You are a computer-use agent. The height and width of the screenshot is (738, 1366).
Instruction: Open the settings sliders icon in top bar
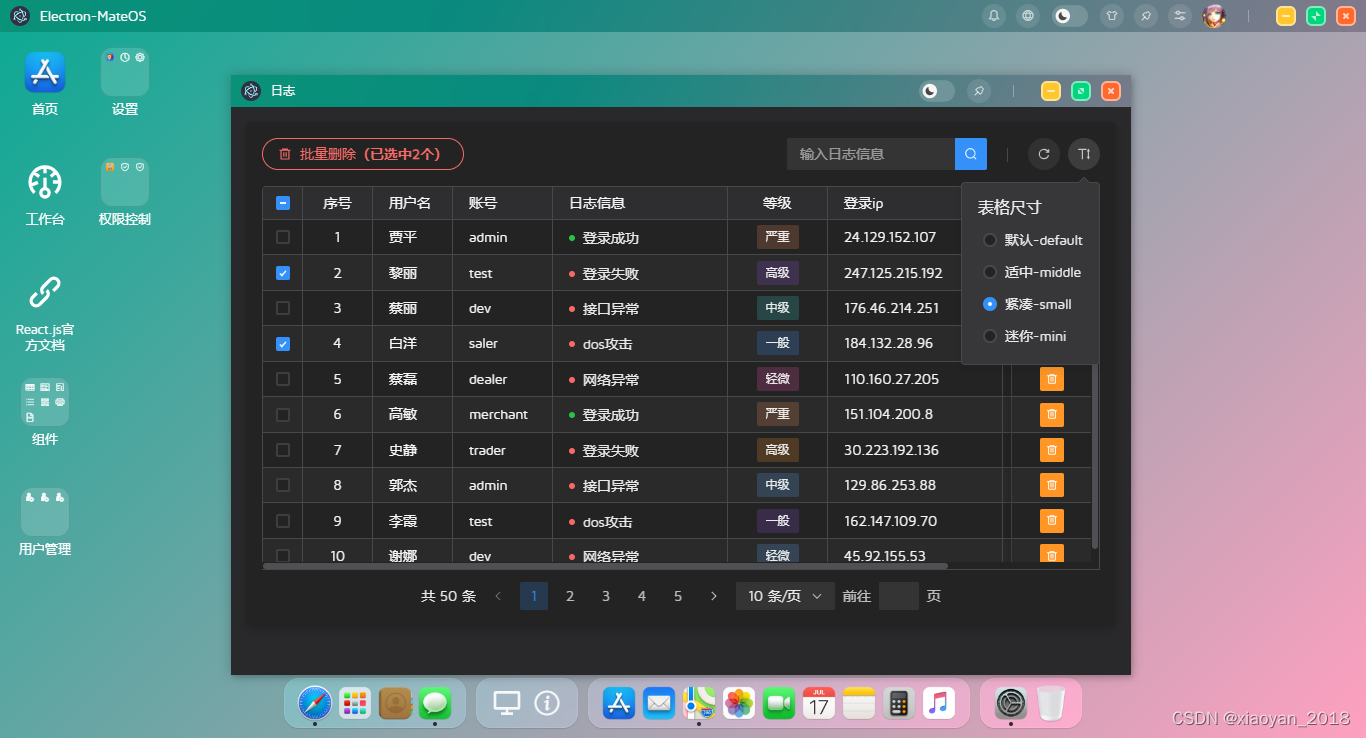[x=1180, y=16]
